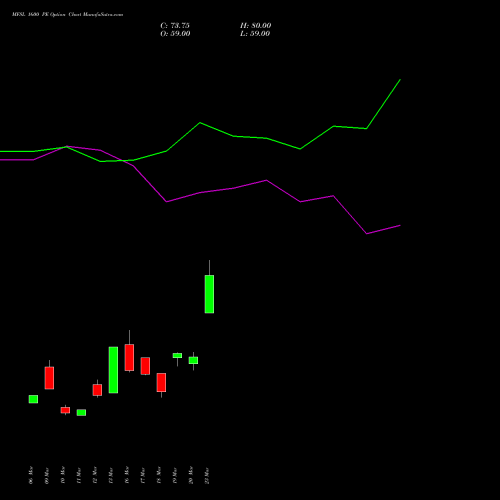The width and height of the screenshot is (500, 500).
Task: Select the 12 Mar date label
Action: 95,475
